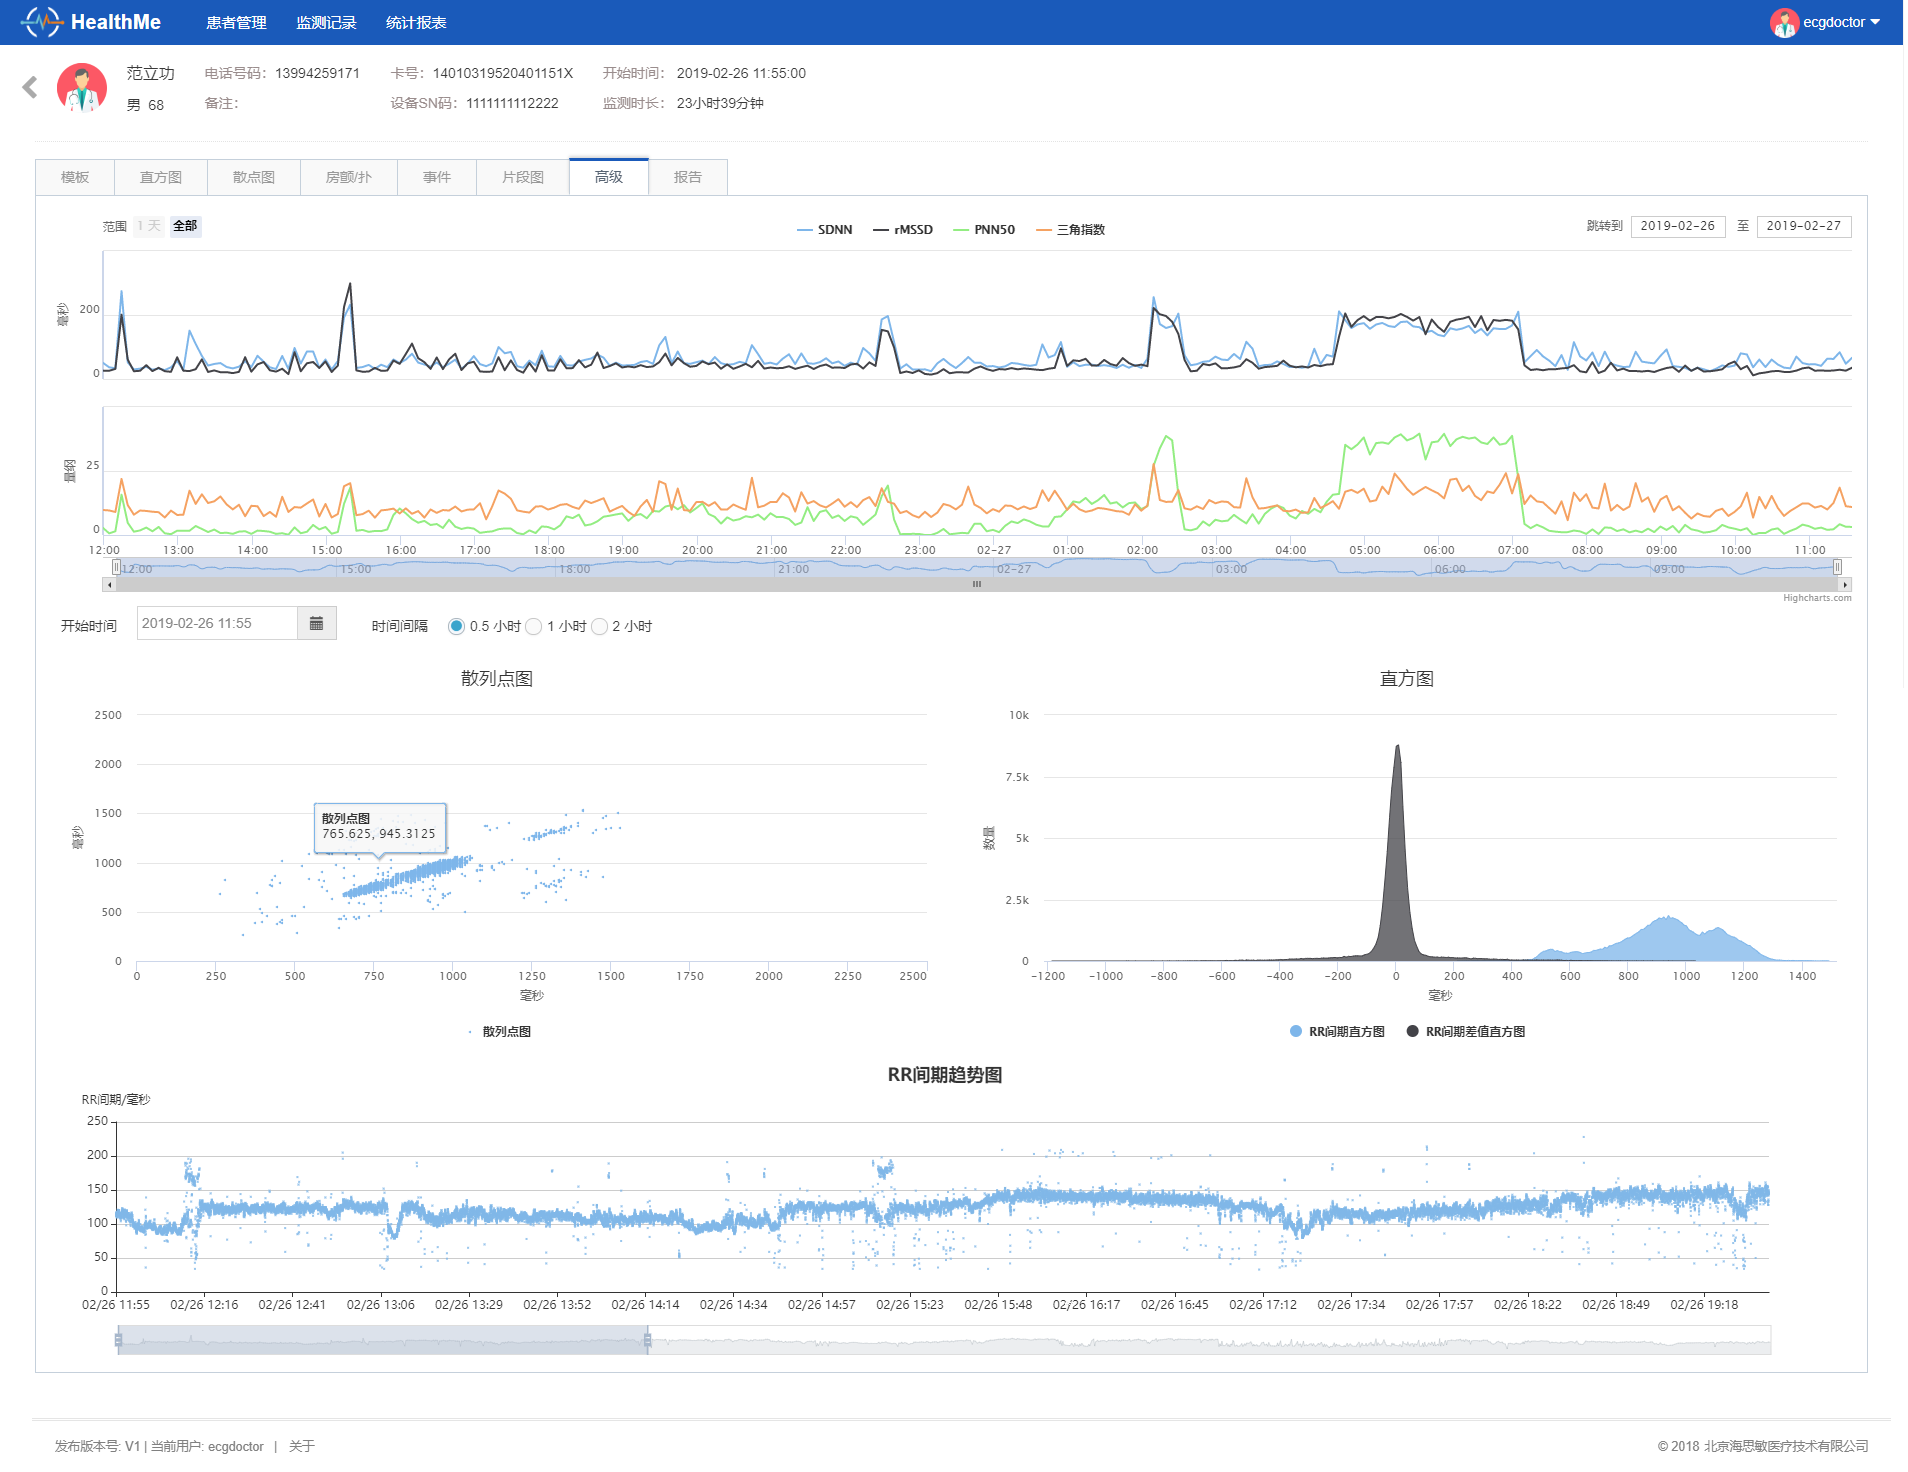Screen dimensions: 1908x1472
Task: Click the 开始时间 date input field
Action: (x=217, y=624)
